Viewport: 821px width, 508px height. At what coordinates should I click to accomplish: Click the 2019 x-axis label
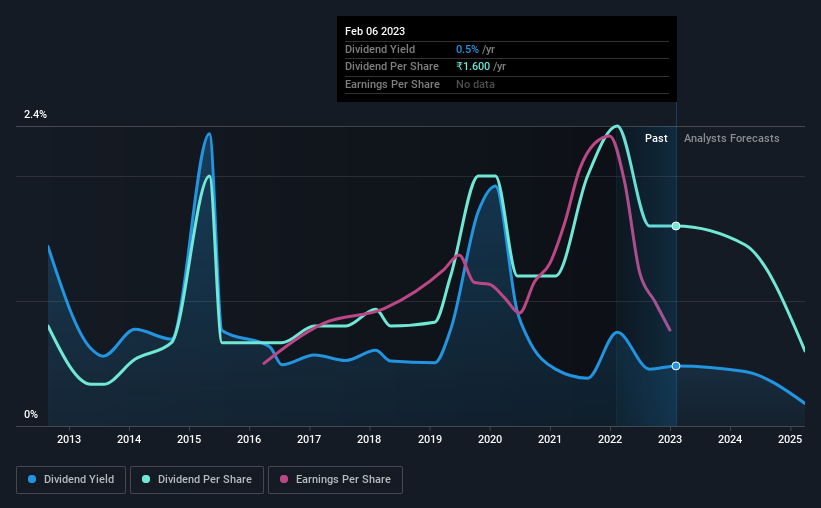(x=430, y=439)
